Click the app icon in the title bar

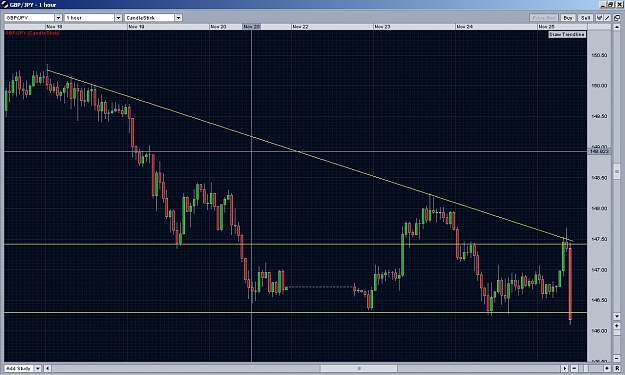pyautogui.click(x=4, y=4)
